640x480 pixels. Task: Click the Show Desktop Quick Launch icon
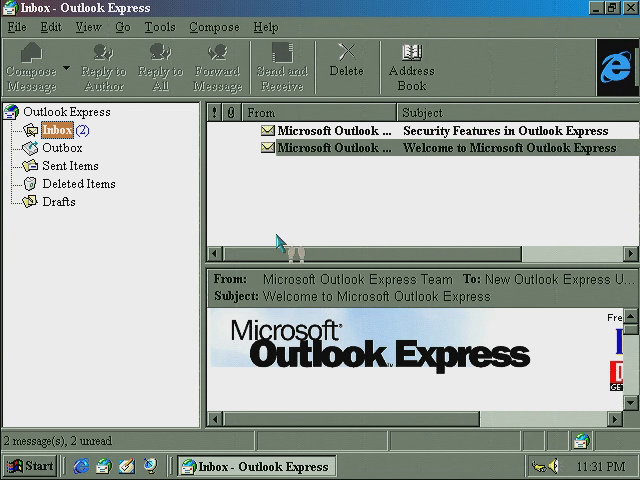pos(127,466)
